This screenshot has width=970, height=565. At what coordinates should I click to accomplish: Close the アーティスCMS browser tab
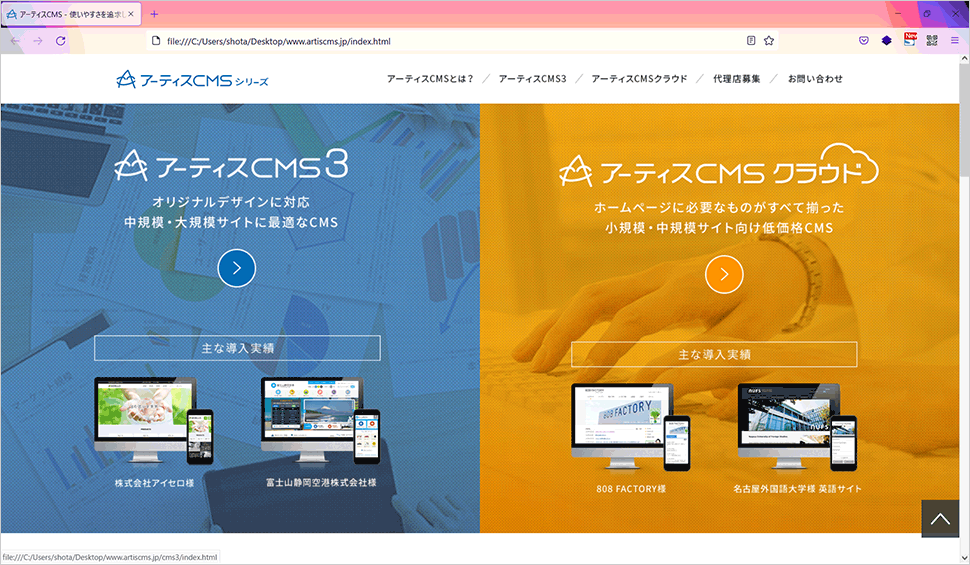[131, 14]
